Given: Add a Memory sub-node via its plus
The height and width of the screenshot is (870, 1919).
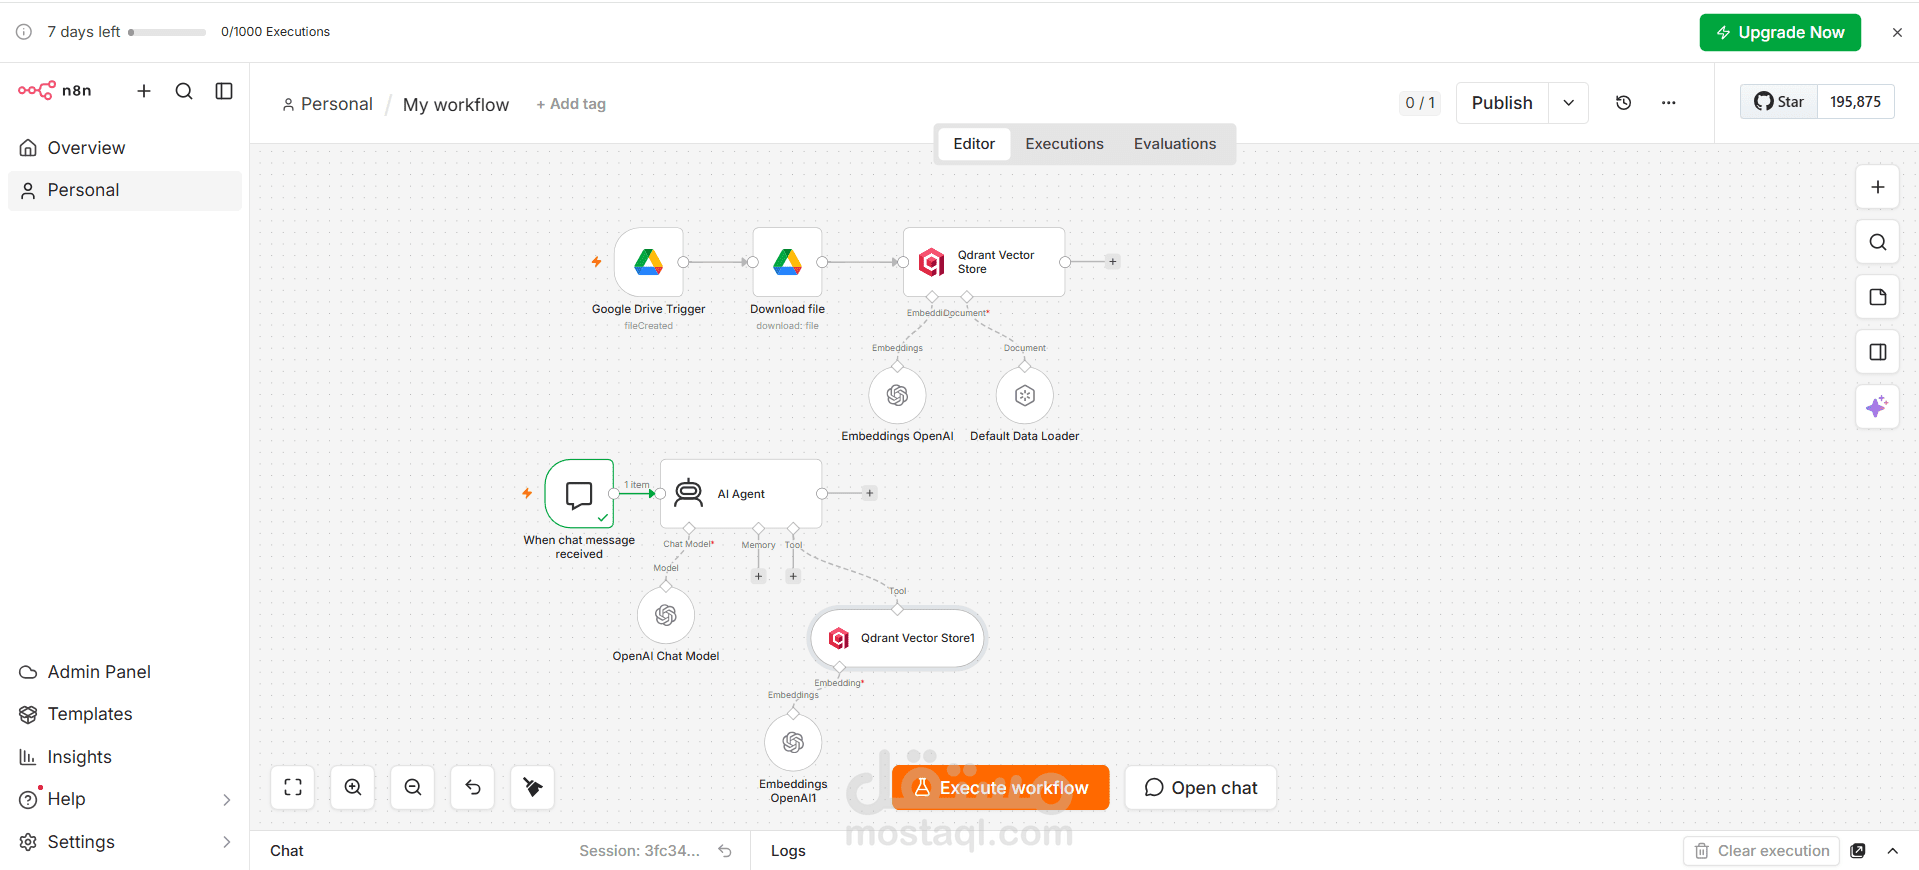Looking at the screenshot, I should 759,576.
